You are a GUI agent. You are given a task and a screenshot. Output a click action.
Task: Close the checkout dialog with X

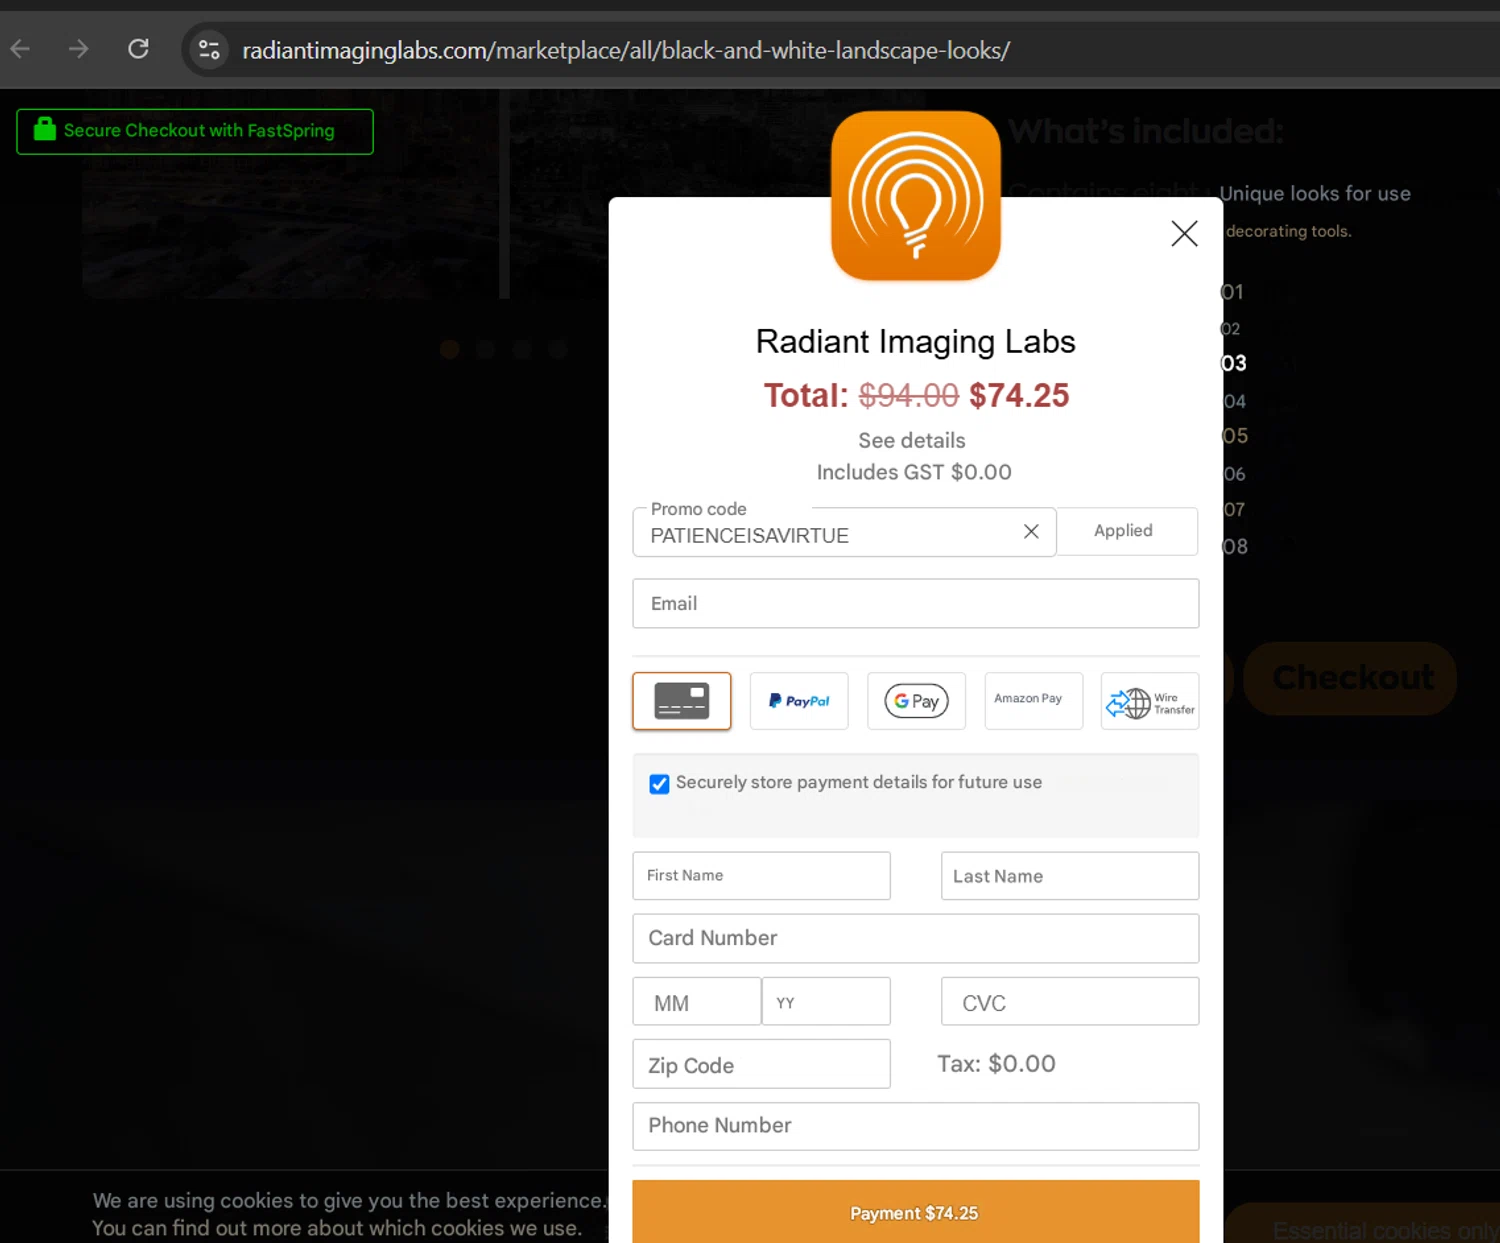tap(1184, 233)
